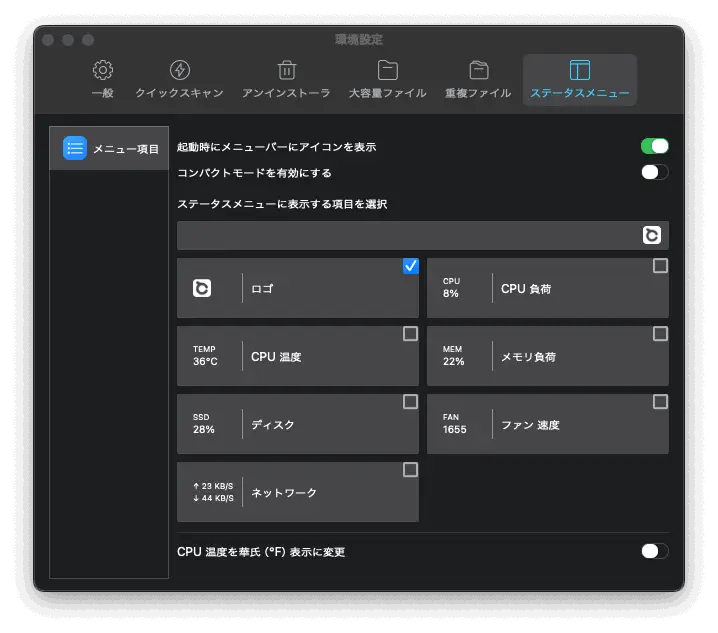The image size is (718, 633).
Task: Check the CPU 負荷 checkbox
Action: pos(660,266)
